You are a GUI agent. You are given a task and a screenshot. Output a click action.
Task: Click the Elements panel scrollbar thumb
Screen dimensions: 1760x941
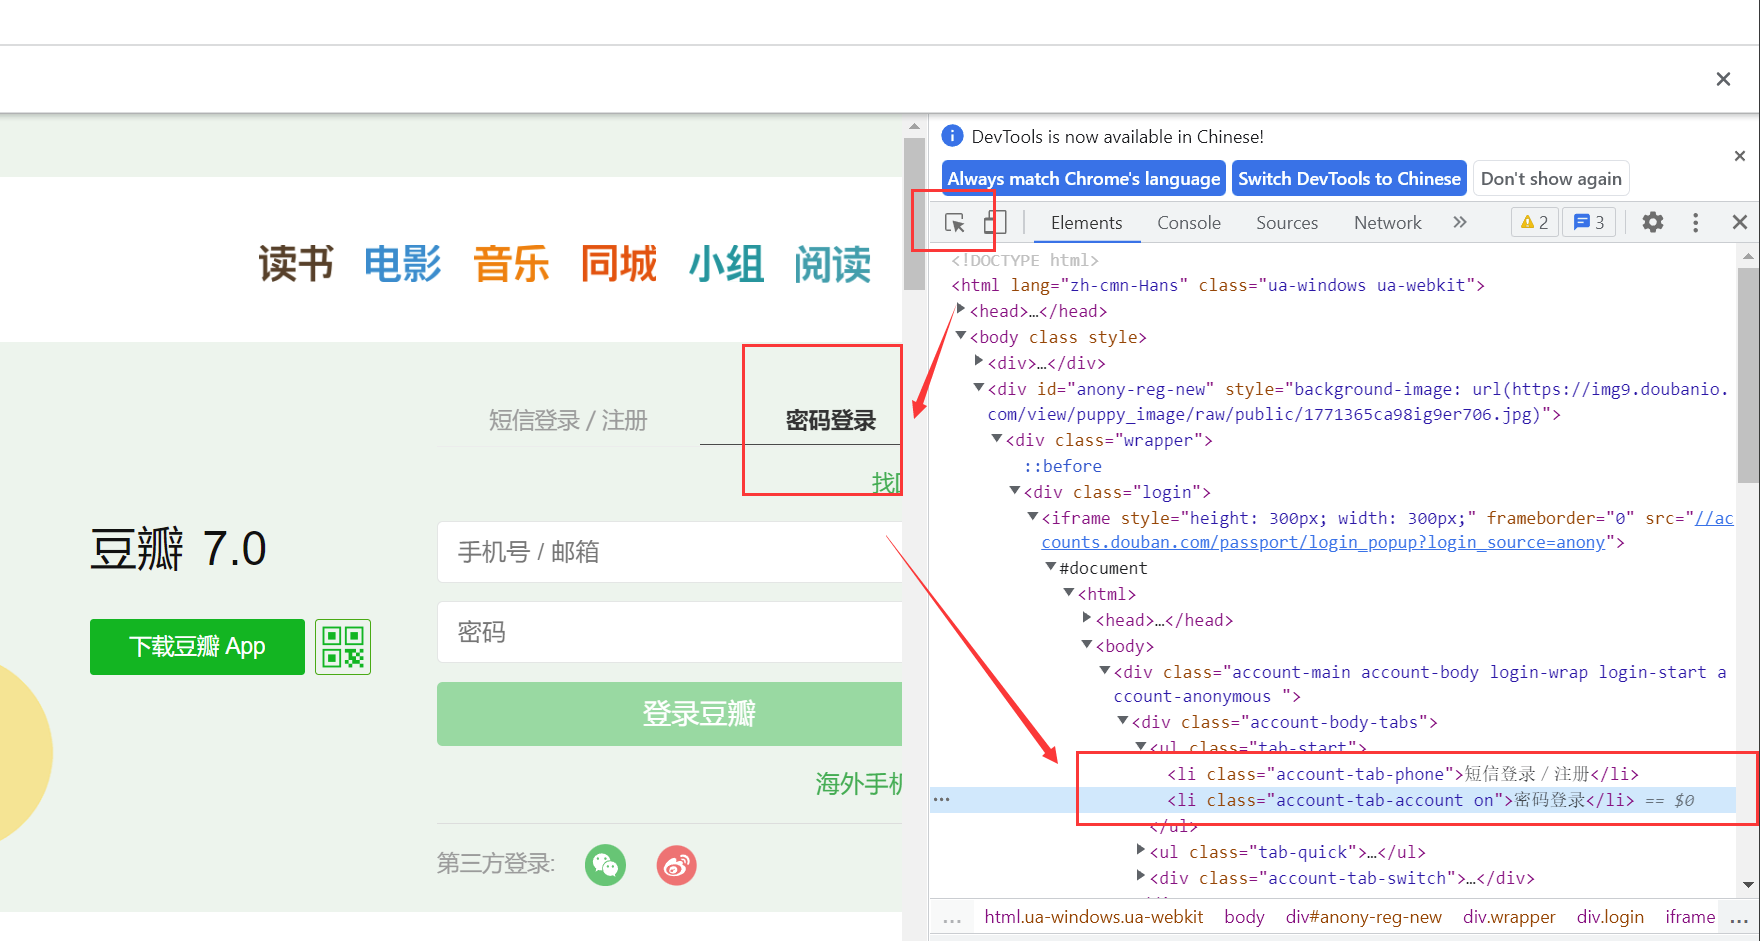click(x=1748, y=375)
